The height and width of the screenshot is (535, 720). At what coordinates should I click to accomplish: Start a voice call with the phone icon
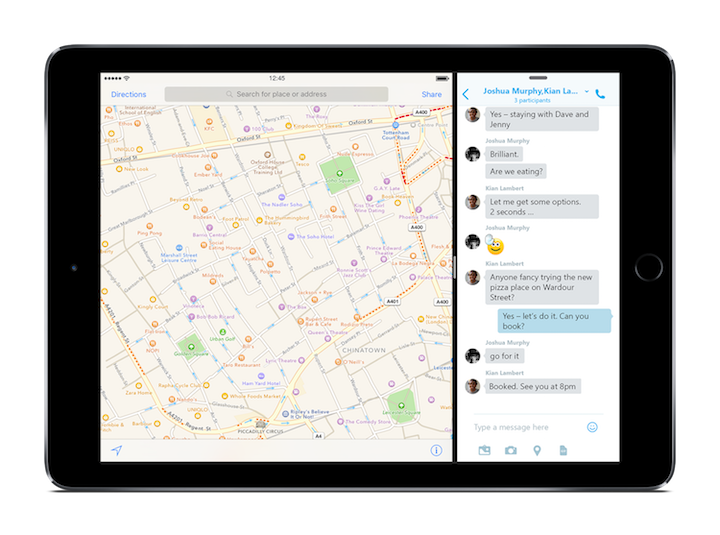click(600, 94)
